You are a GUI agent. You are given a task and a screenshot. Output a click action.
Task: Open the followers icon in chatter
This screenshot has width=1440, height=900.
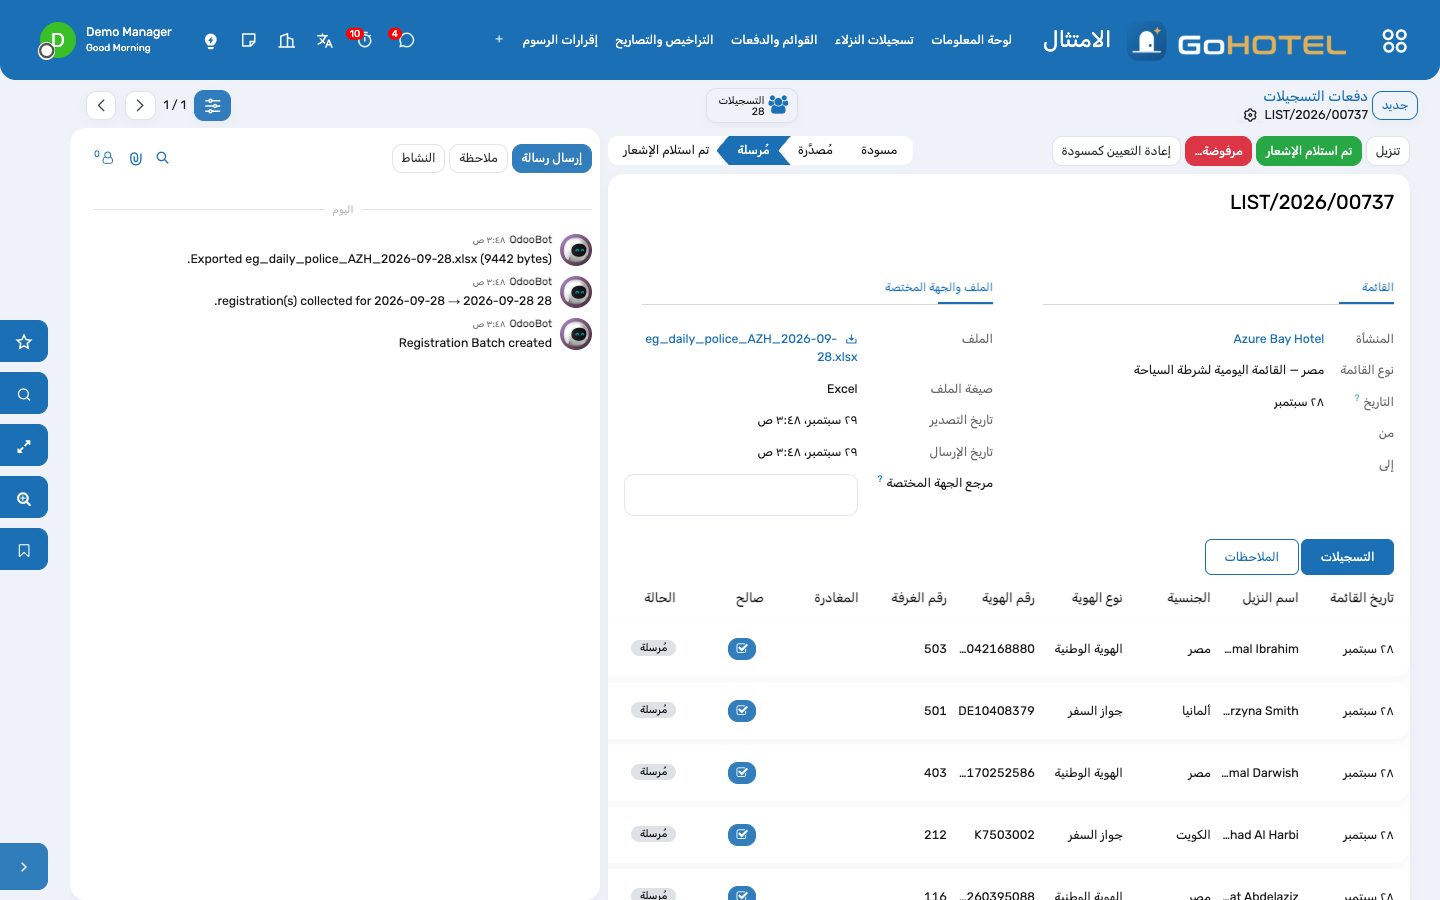click(x=105, y=158)
